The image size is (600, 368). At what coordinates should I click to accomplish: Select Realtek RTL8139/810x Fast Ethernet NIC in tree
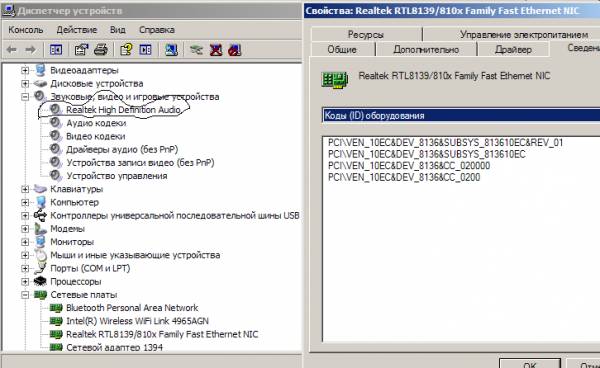pos(162,334)
